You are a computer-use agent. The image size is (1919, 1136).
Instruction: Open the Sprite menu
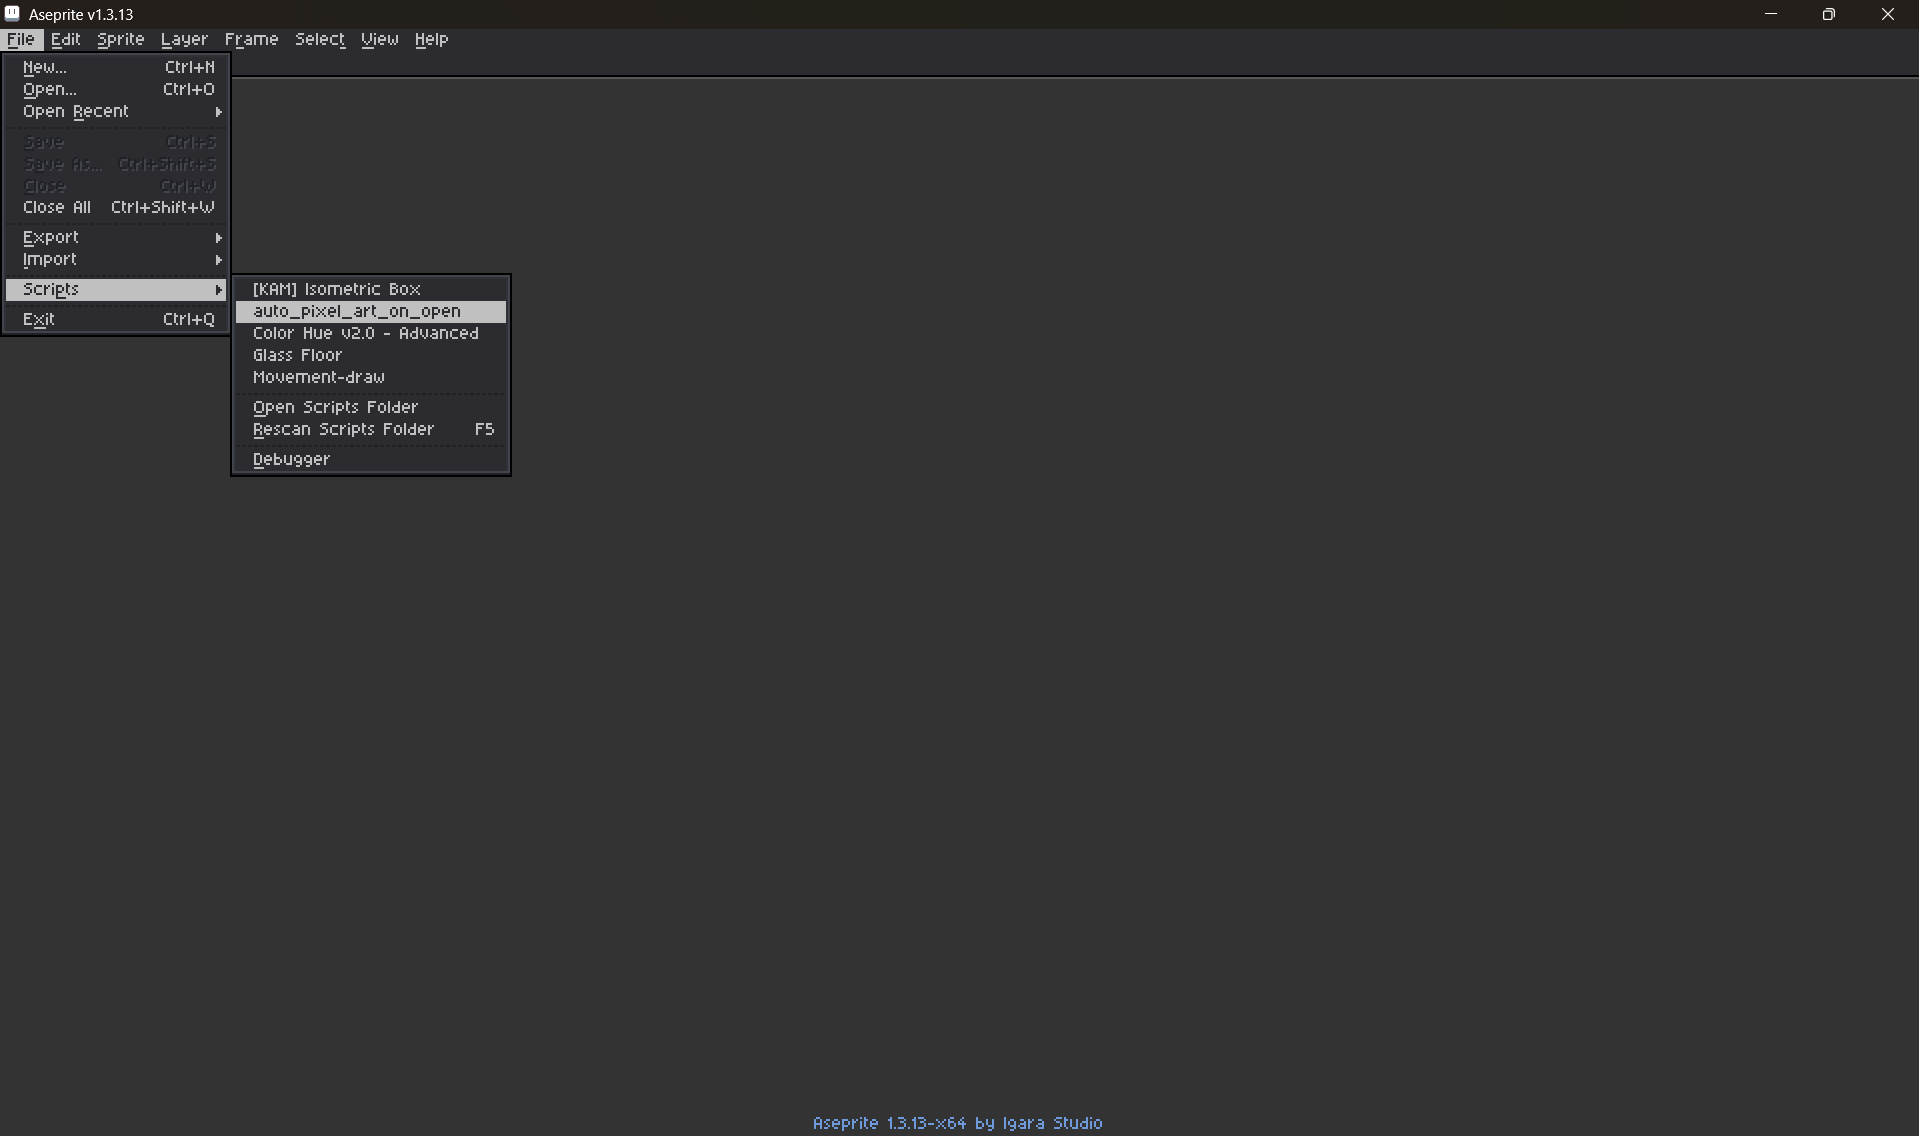pyautogui.click(x=121, y=40)
